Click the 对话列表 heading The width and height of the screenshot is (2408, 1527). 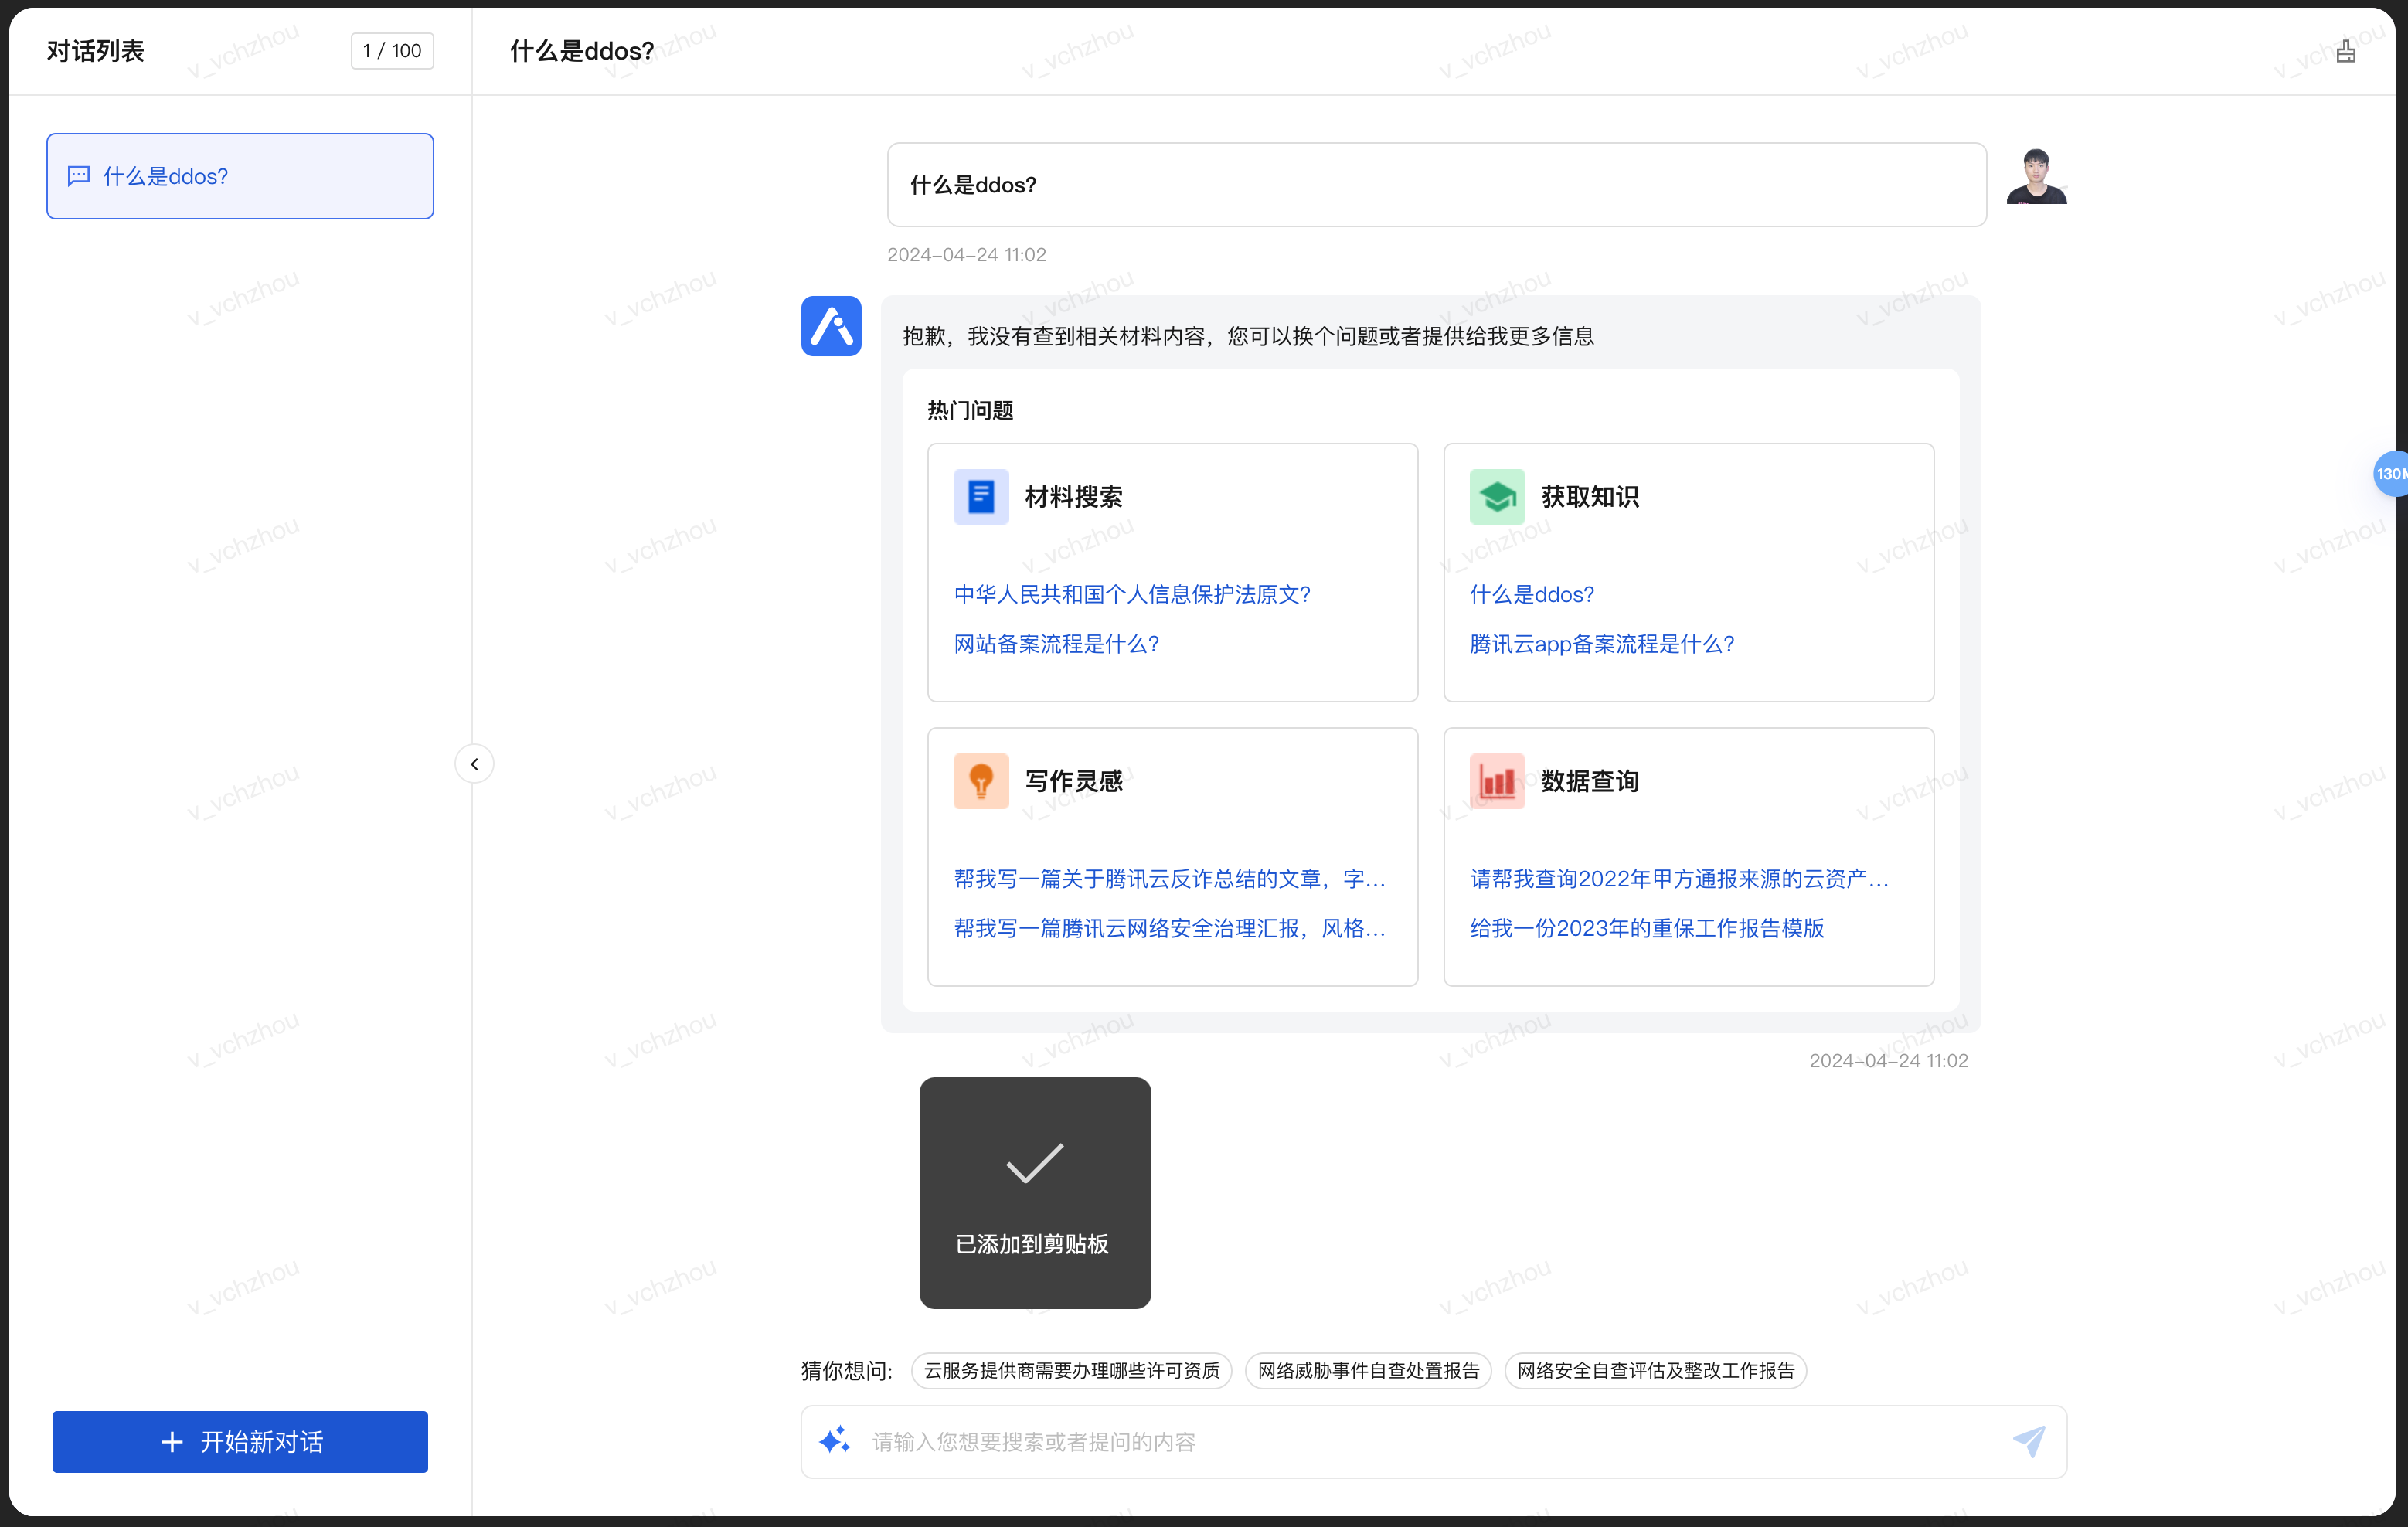96,51
